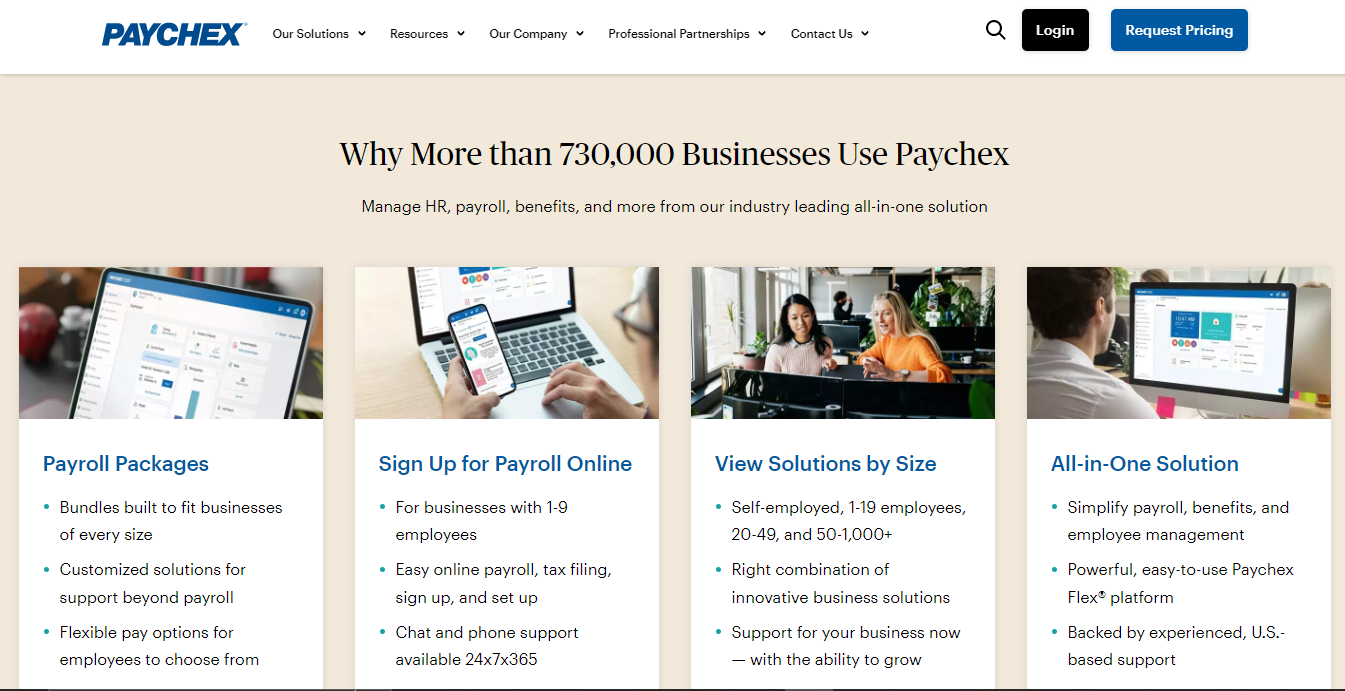The image size is (1345, 691).
Task: Click the Payroll Packages tablet image
Action: (171, 343)
